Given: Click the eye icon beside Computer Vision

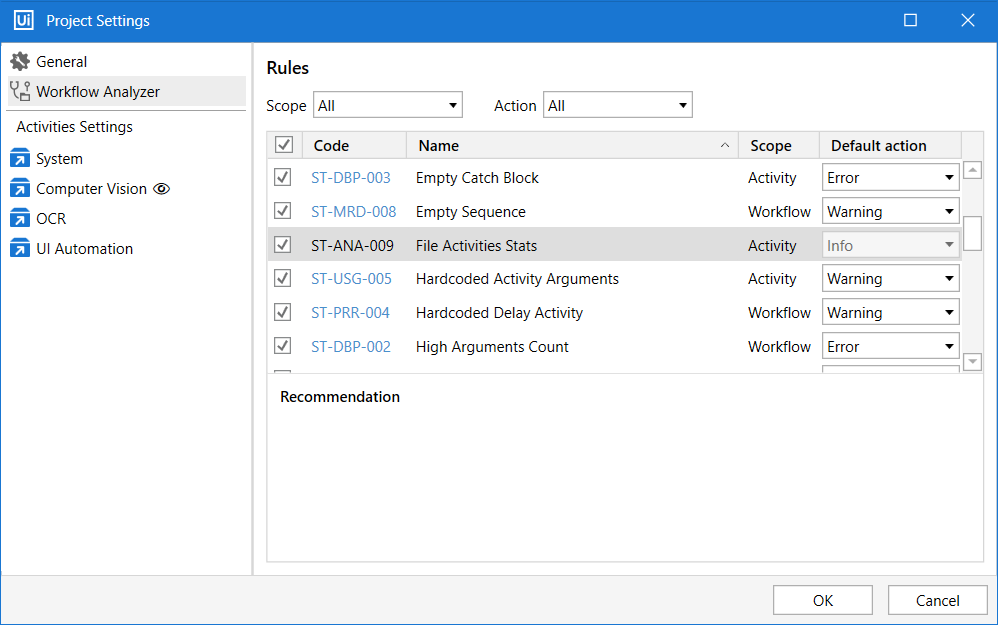Looking at the screenshot, I should point(161,189).
